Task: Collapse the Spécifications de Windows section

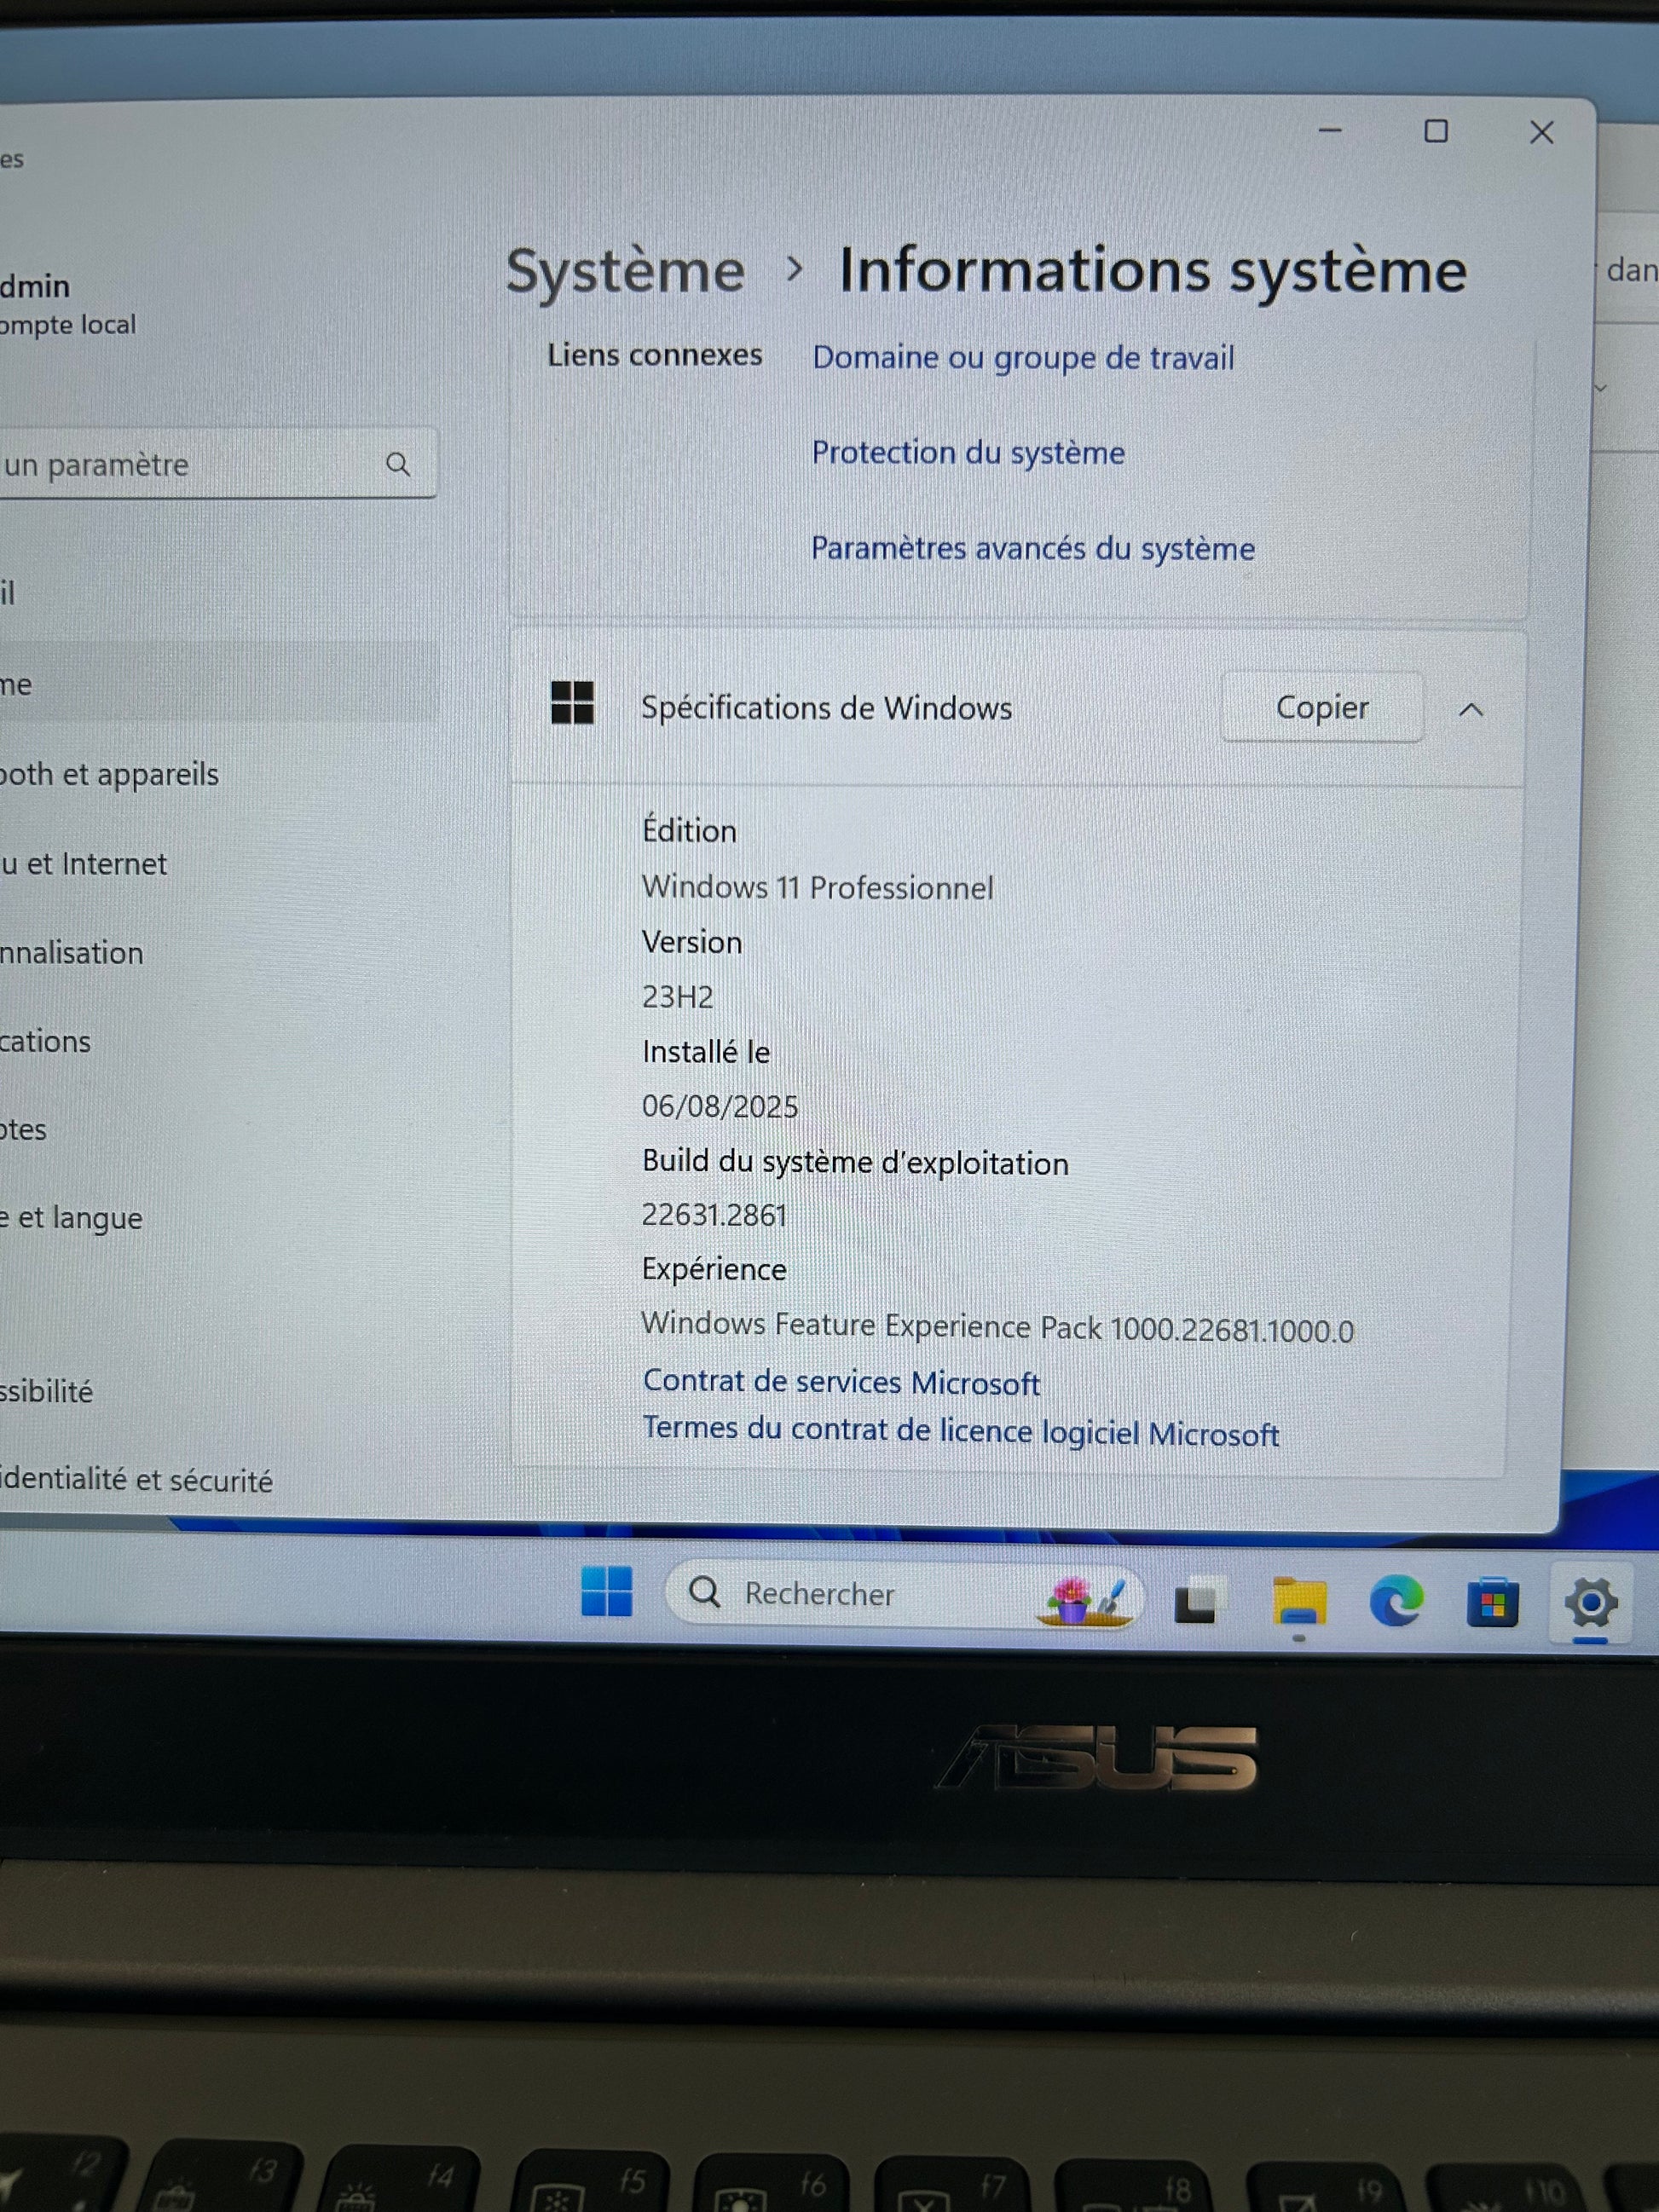Action: pos(1470,709)
